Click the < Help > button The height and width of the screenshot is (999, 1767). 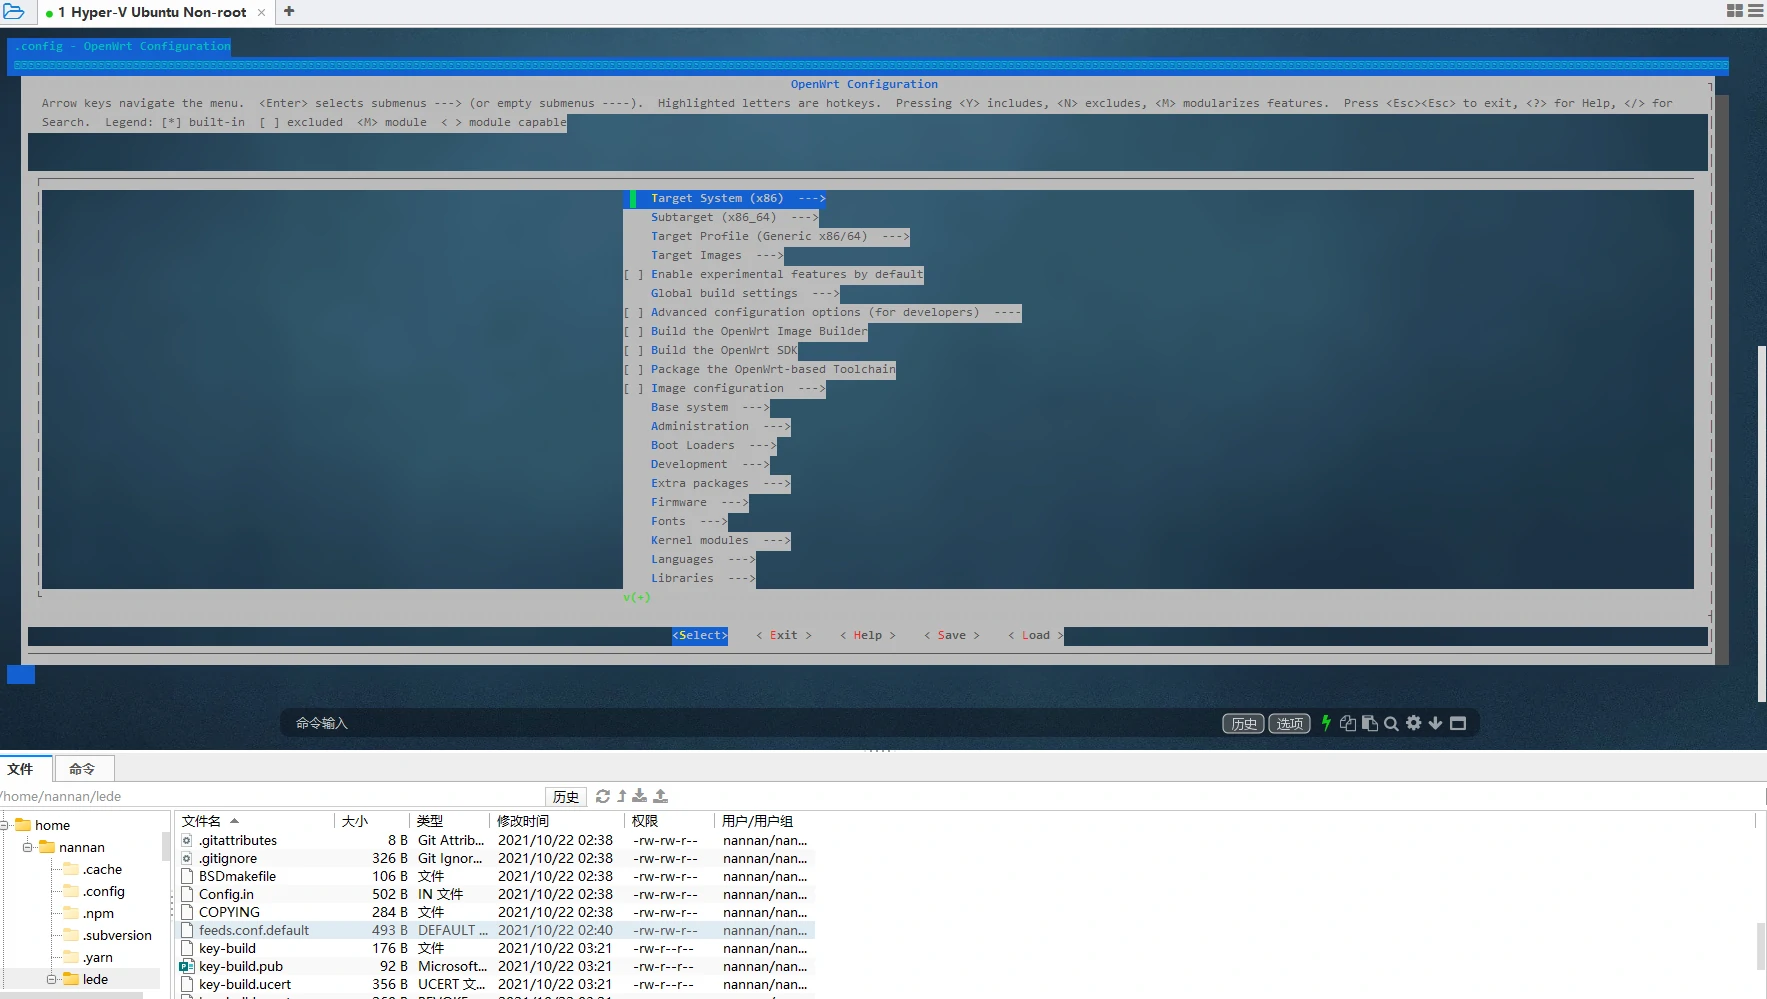tap(868, 635)
